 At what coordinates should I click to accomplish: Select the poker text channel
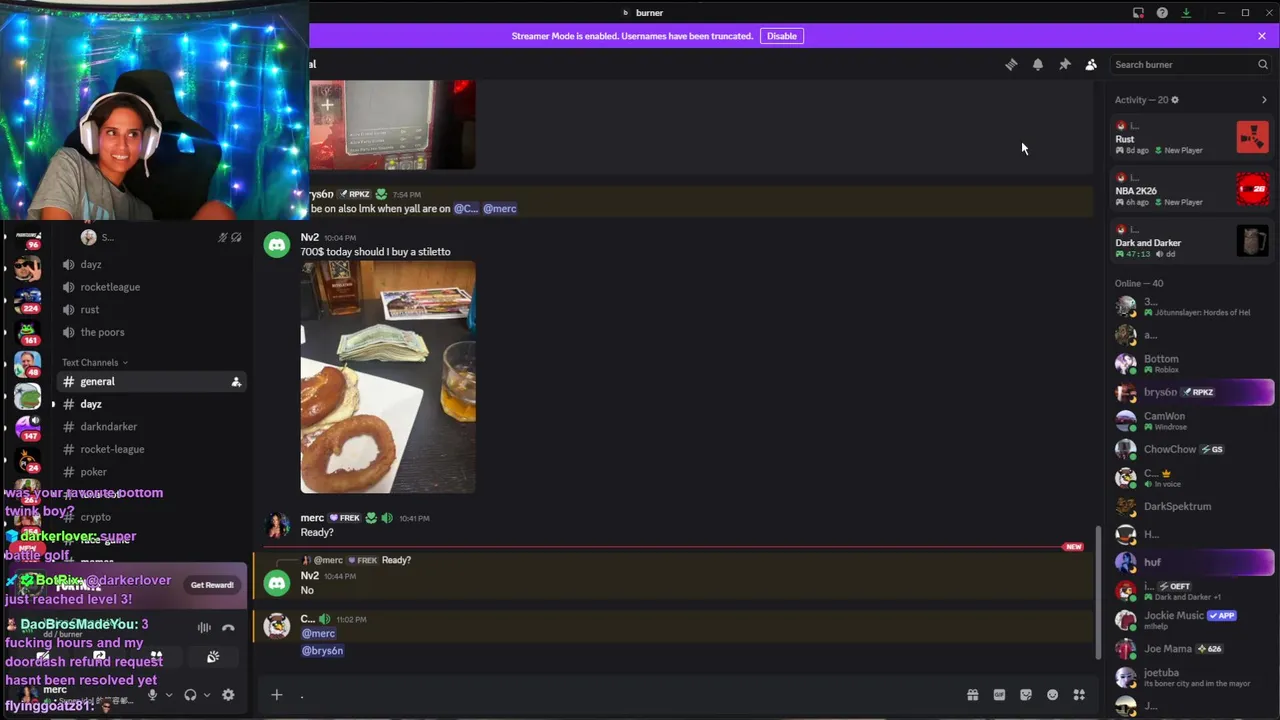(150, 472)
